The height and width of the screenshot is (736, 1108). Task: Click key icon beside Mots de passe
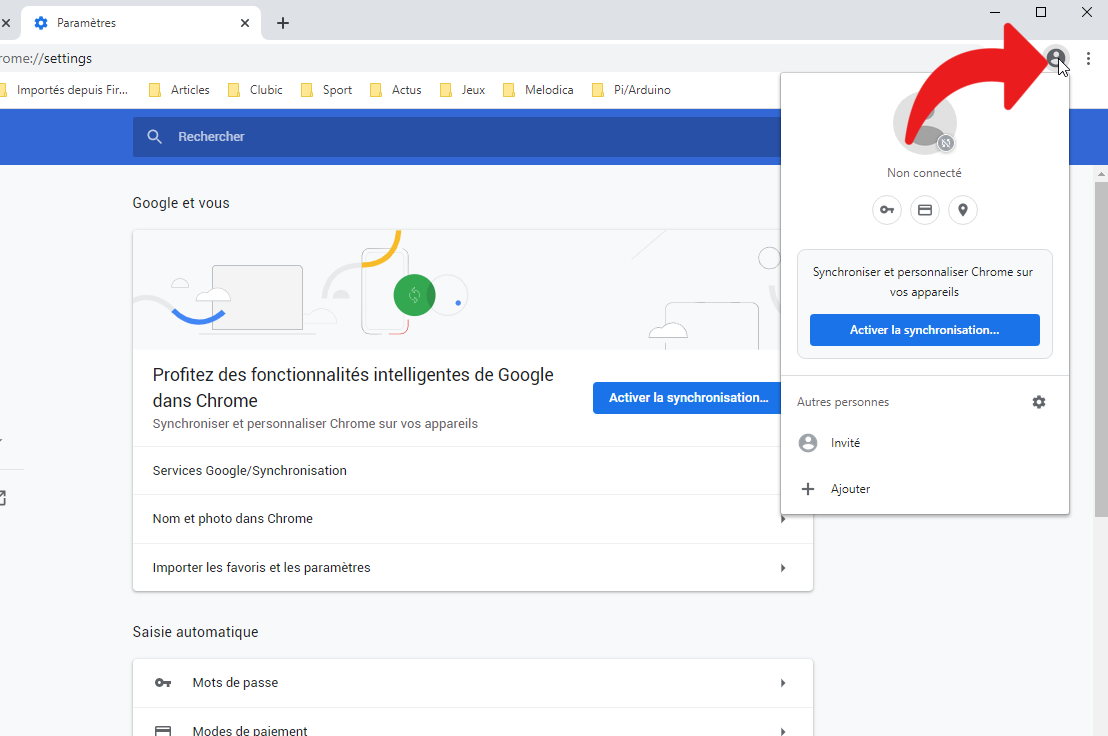163,683
